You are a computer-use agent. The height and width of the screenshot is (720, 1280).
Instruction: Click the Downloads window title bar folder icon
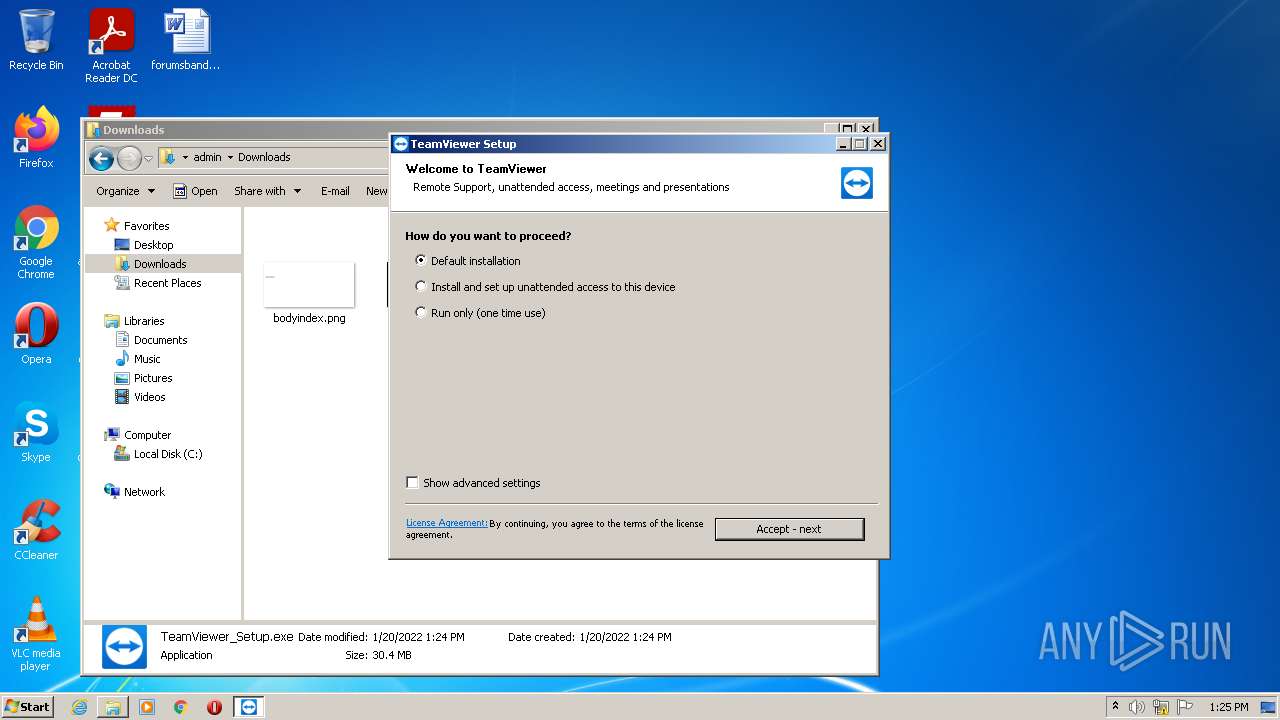pos(93,129)
